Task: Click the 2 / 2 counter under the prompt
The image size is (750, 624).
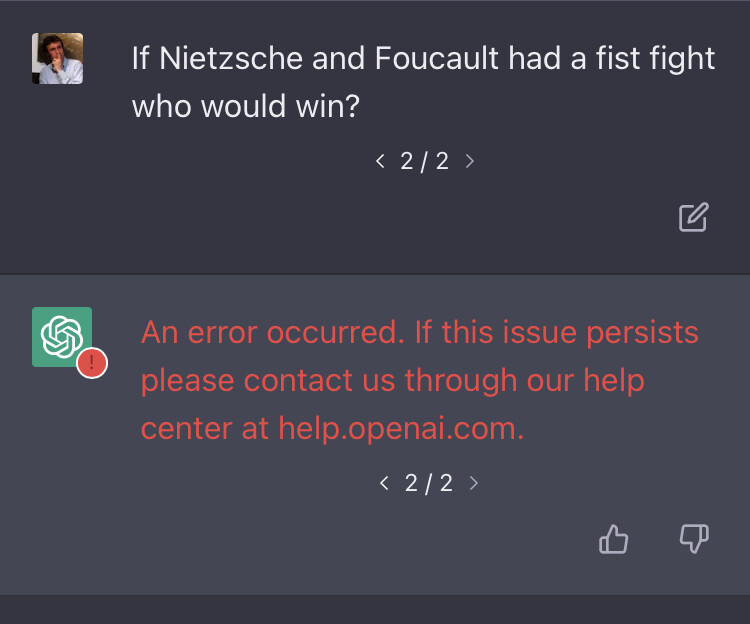Action: coord(425,161)
